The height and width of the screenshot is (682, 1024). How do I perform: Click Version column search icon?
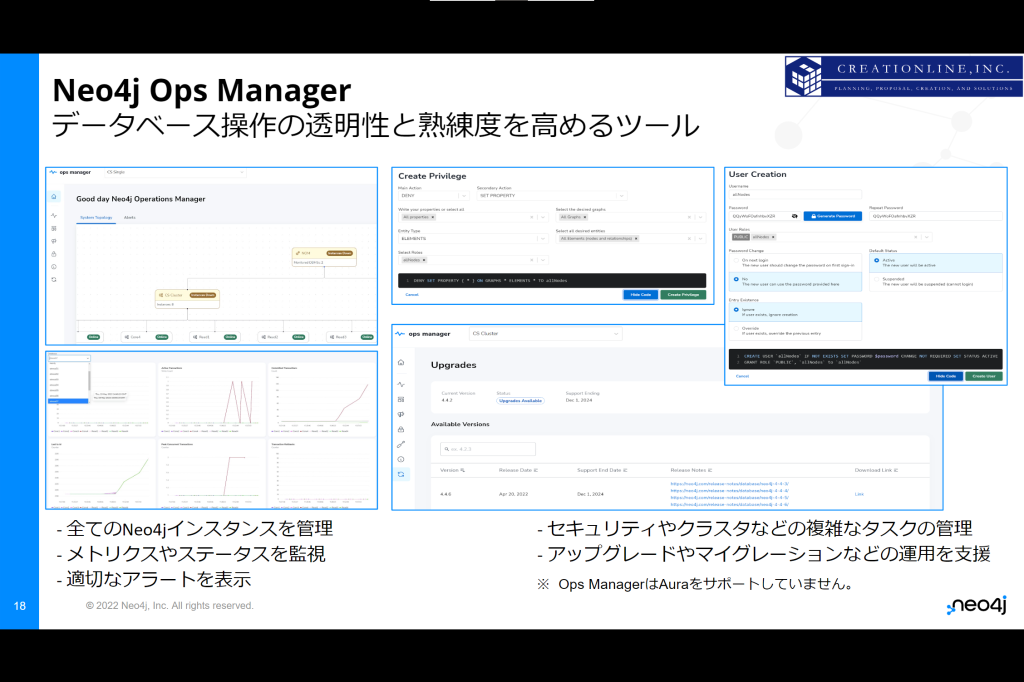[462, 470]
